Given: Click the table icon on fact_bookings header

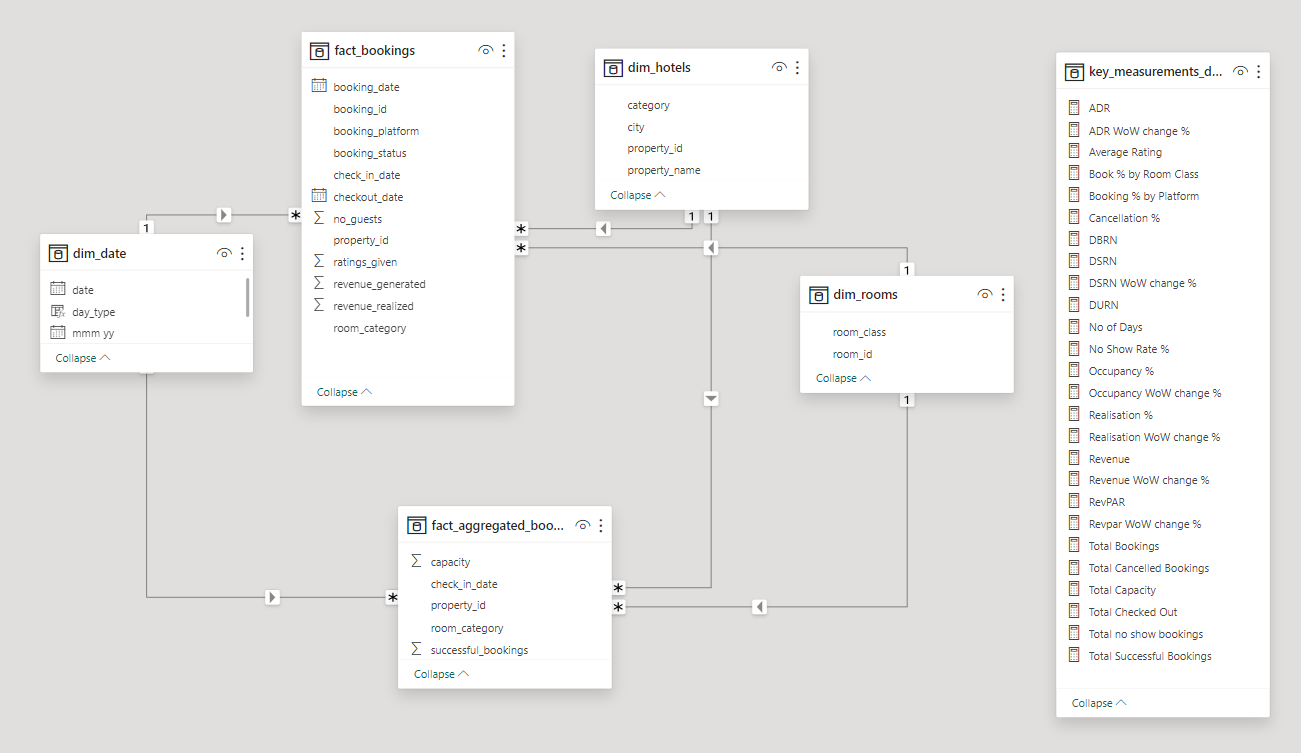Looking at the screenshot, I should (319, 50).
